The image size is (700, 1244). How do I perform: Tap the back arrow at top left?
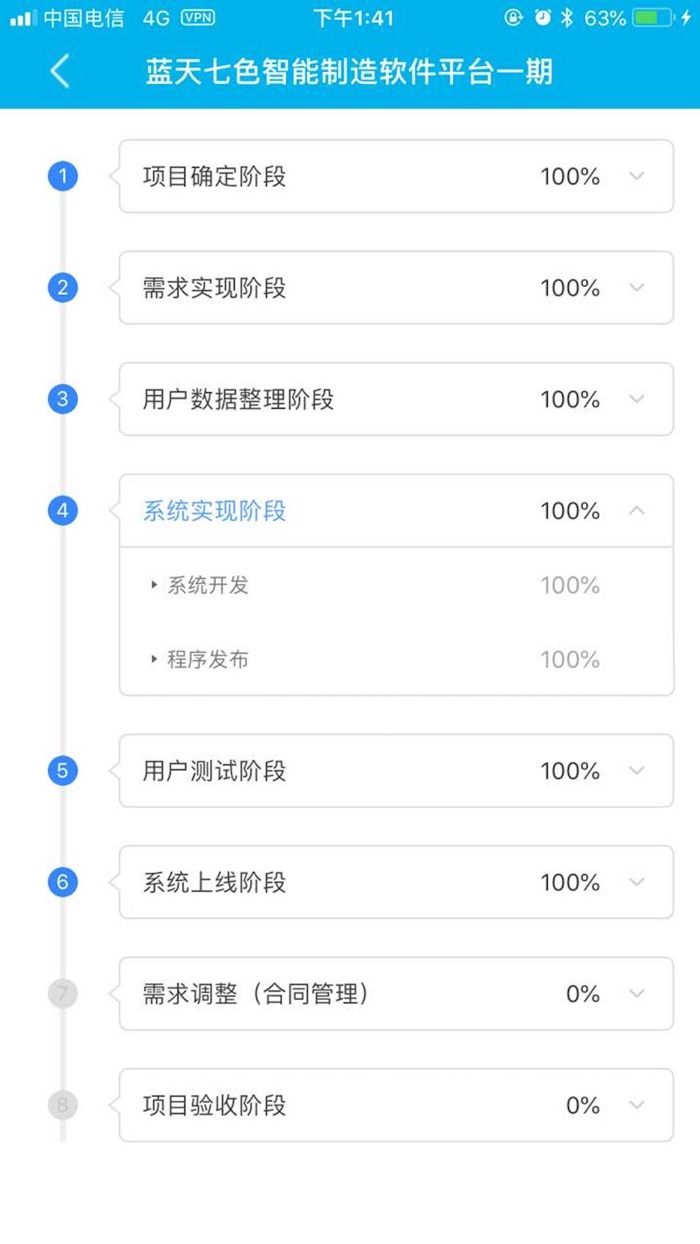tap(57, 71)
